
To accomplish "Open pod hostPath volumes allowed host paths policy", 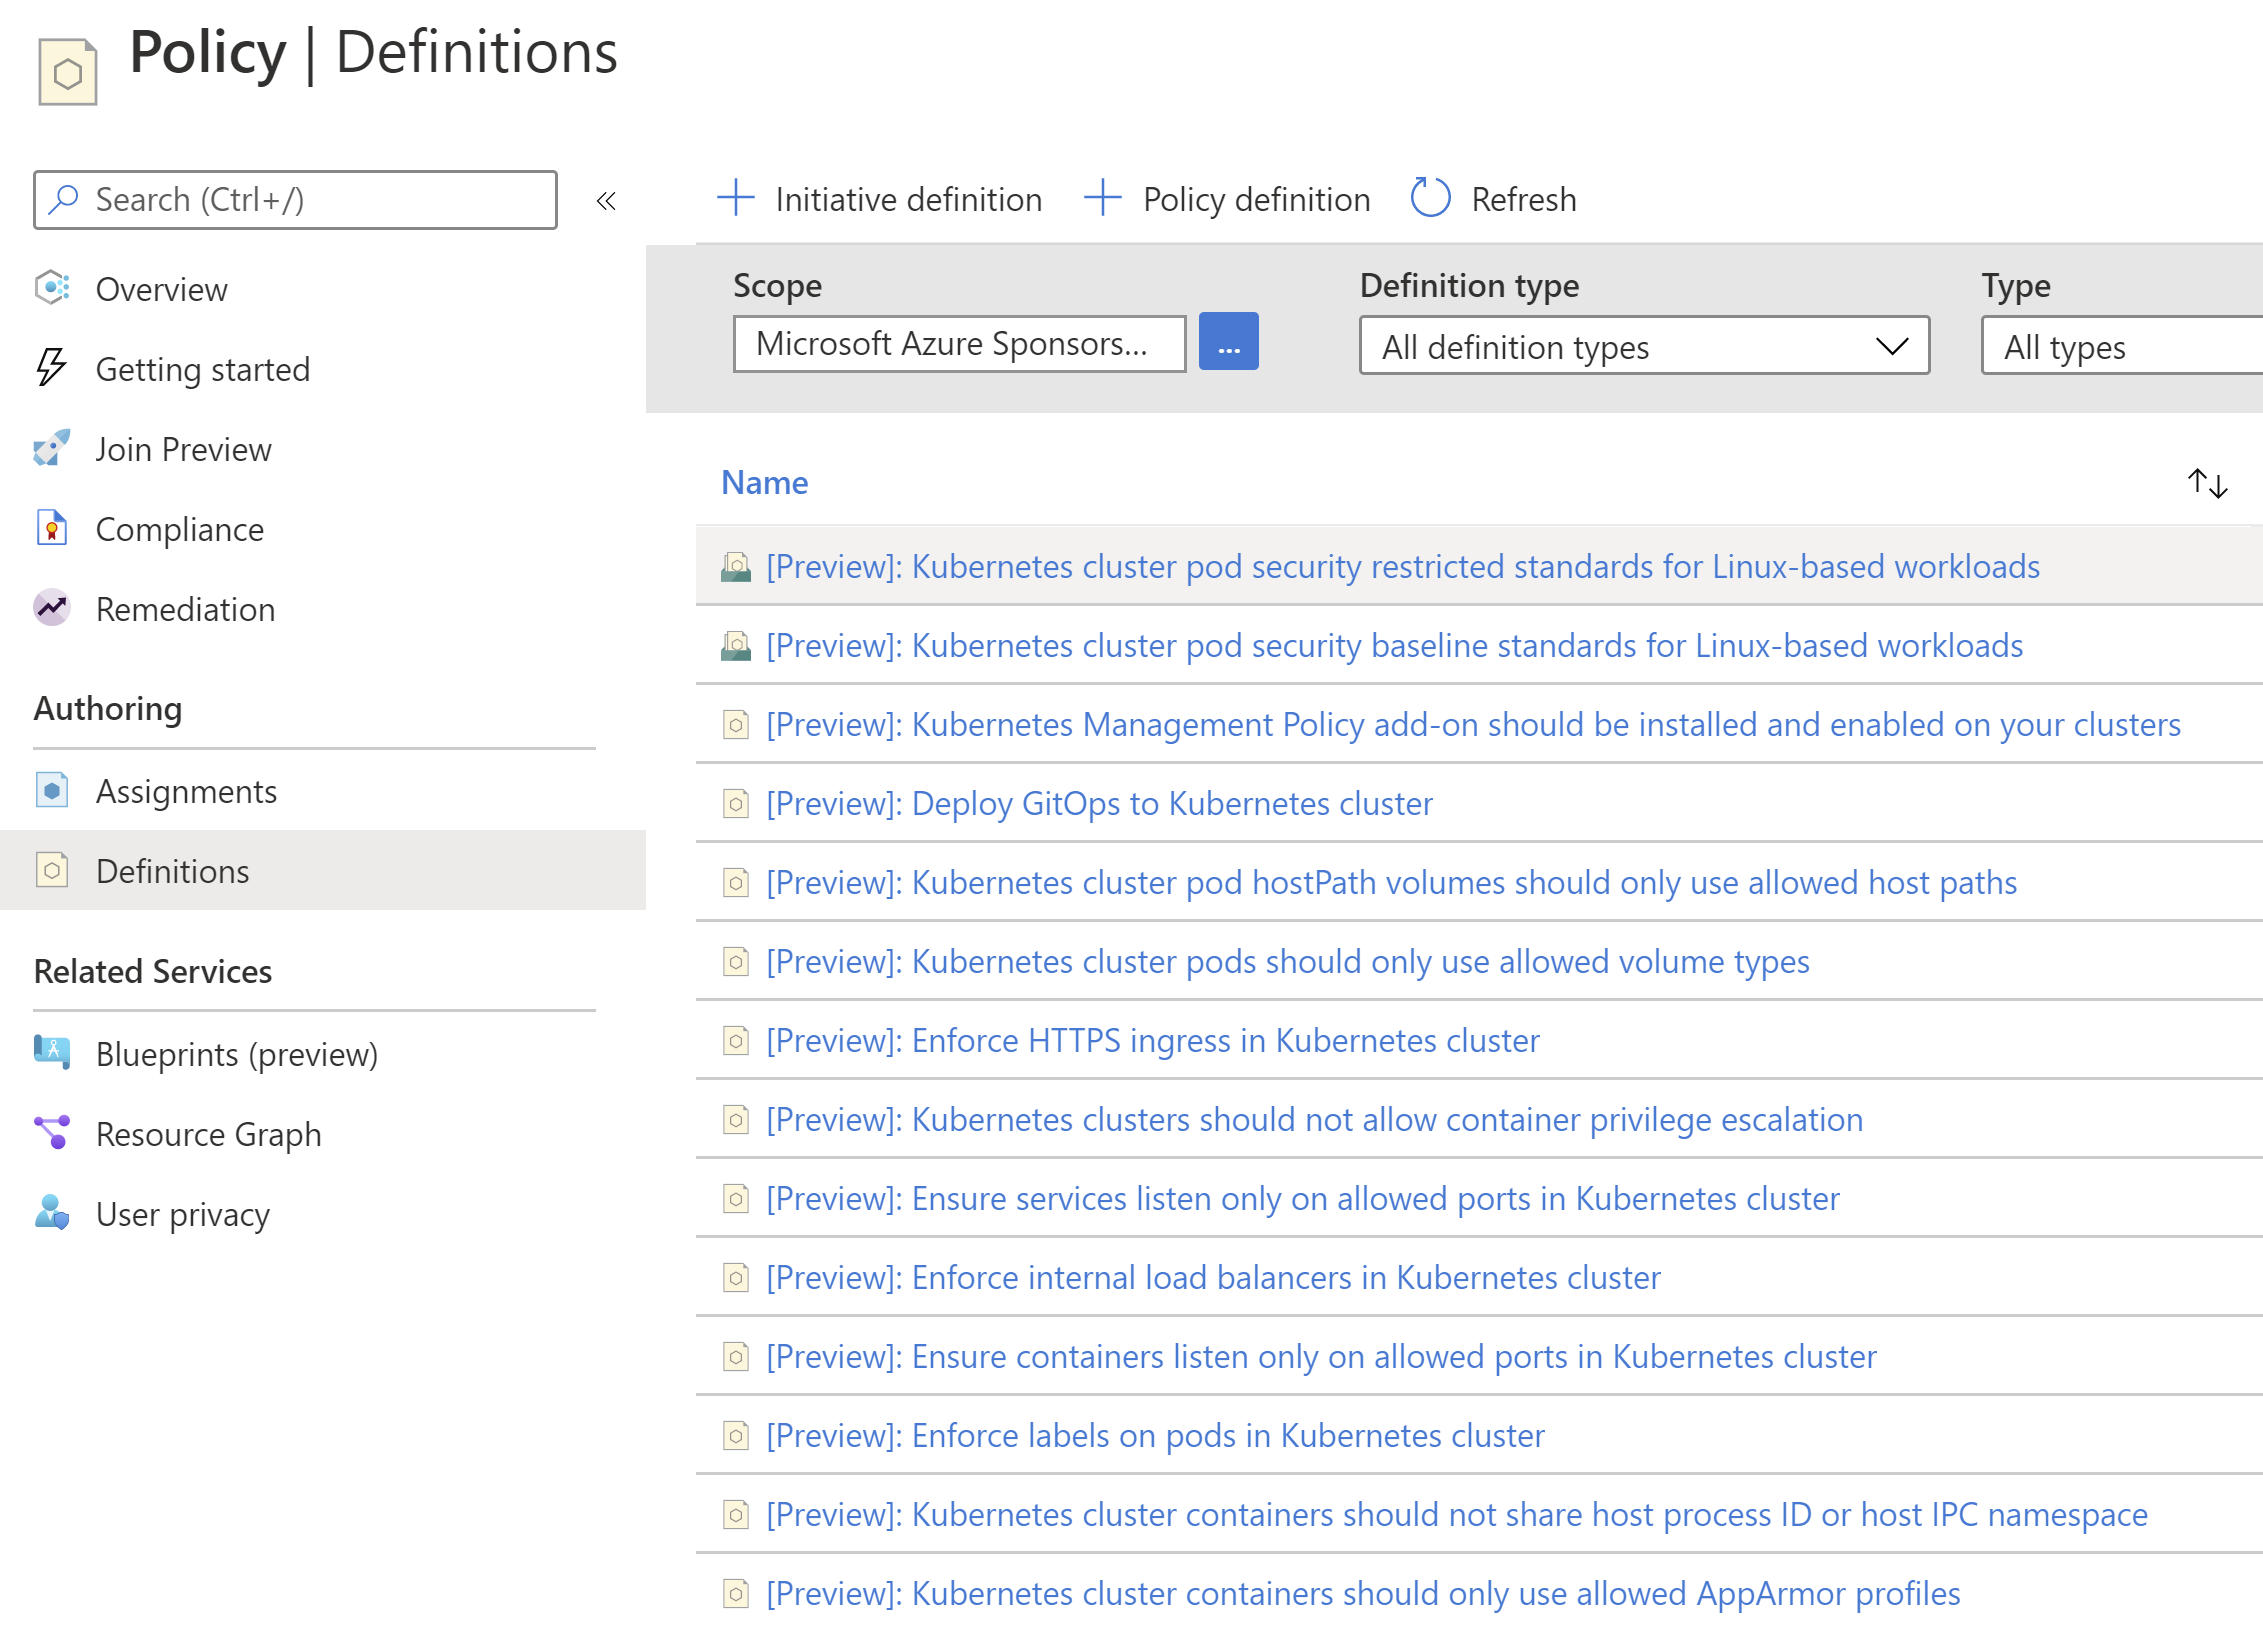I will pyautogui.click(x=1392, y=883).
